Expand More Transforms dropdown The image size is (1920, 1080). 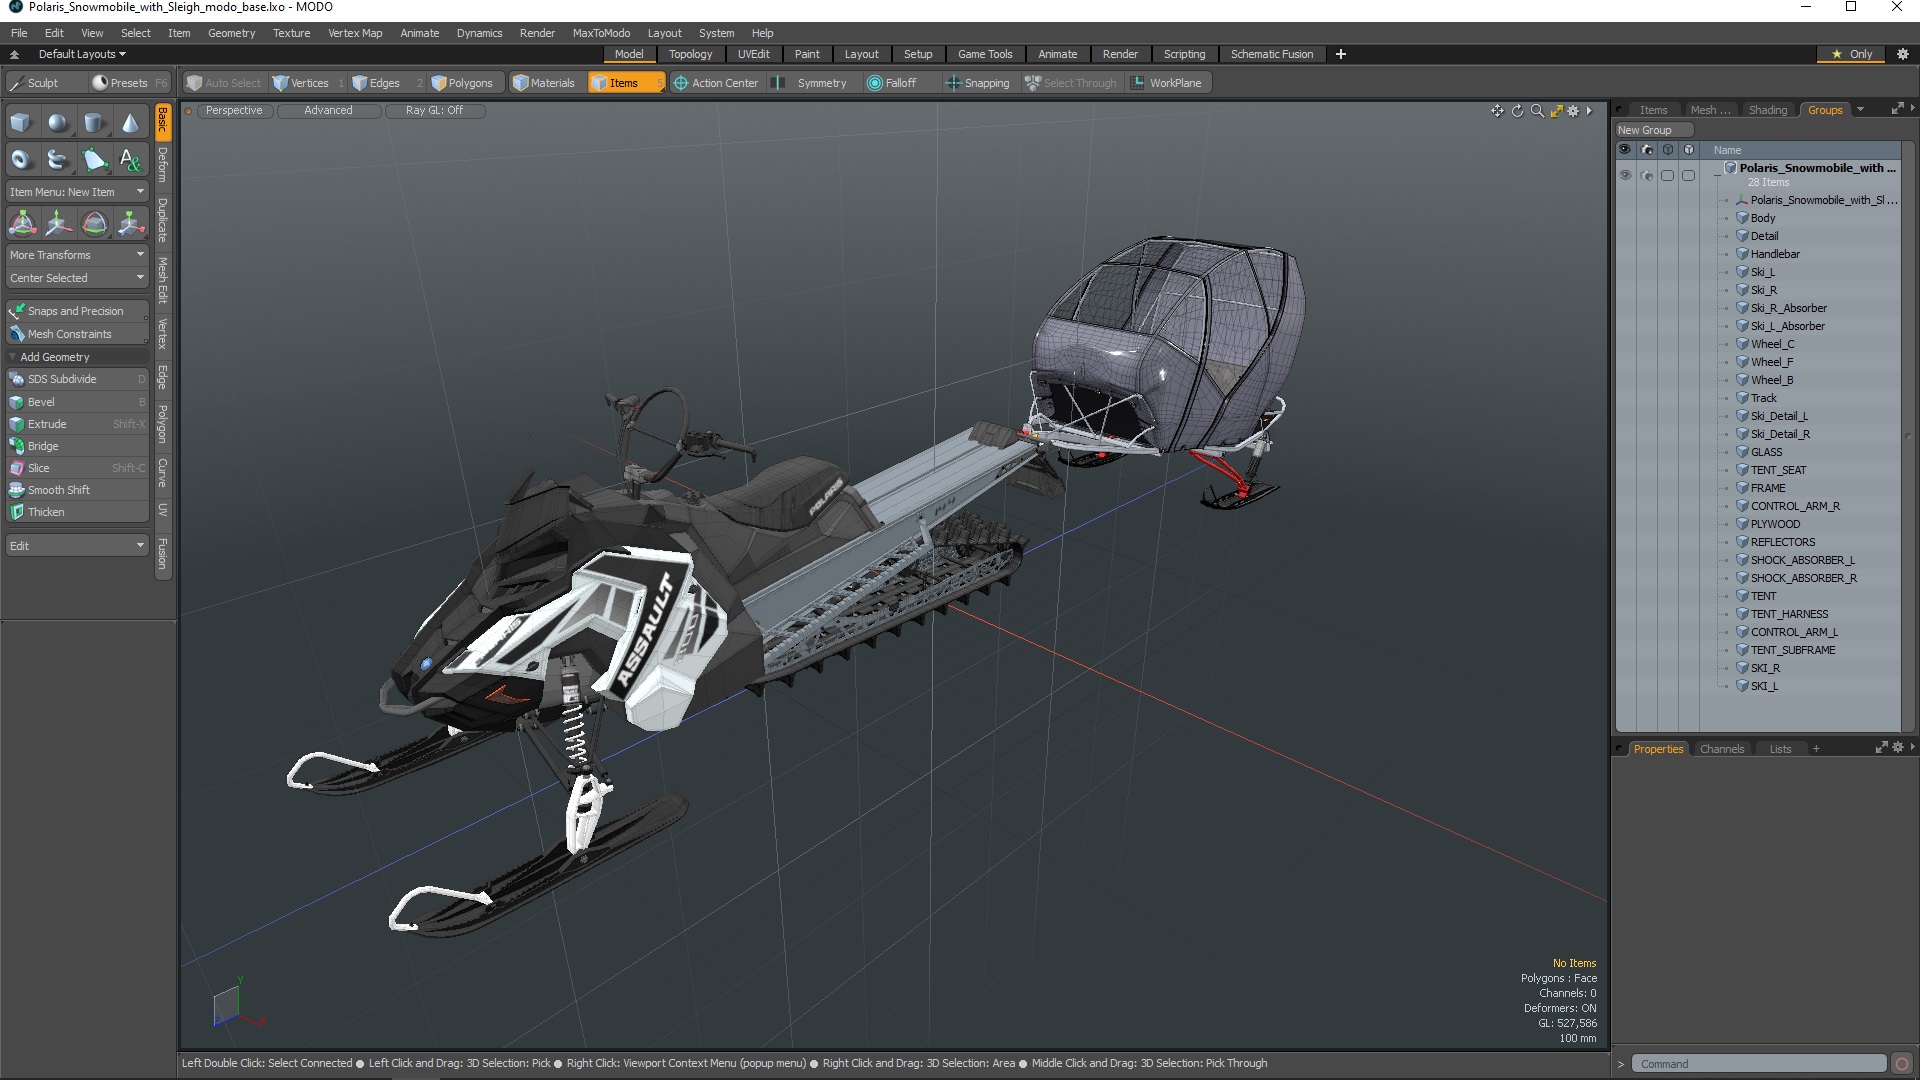(x=77, y=255)
